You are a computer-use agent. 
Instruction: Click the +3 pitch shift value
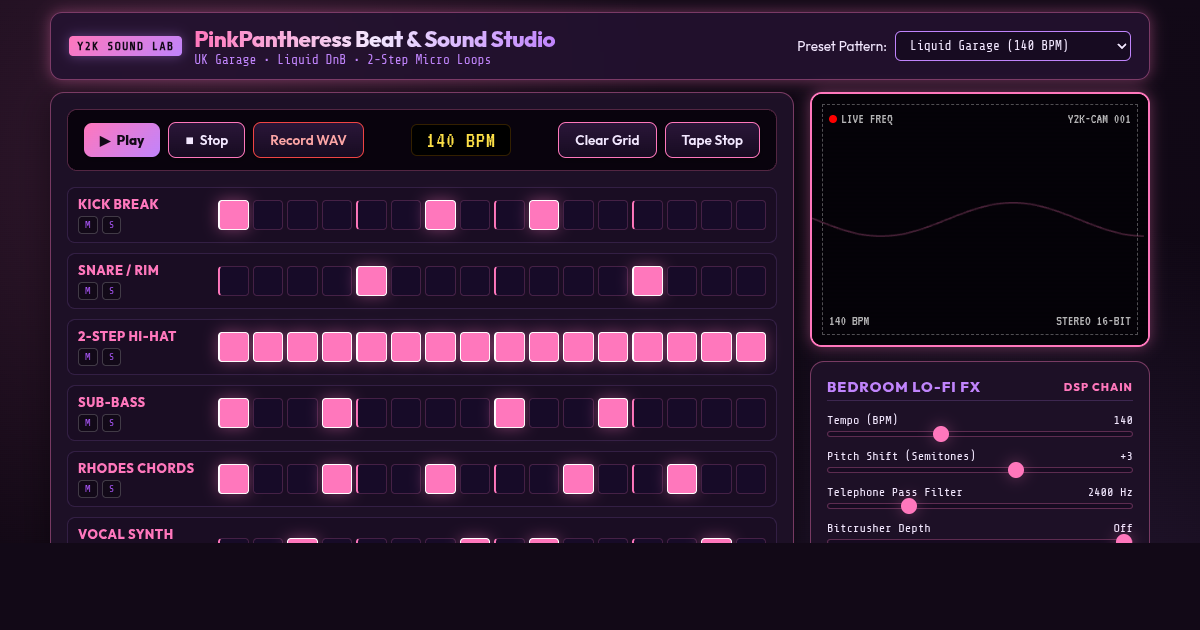1126,456
